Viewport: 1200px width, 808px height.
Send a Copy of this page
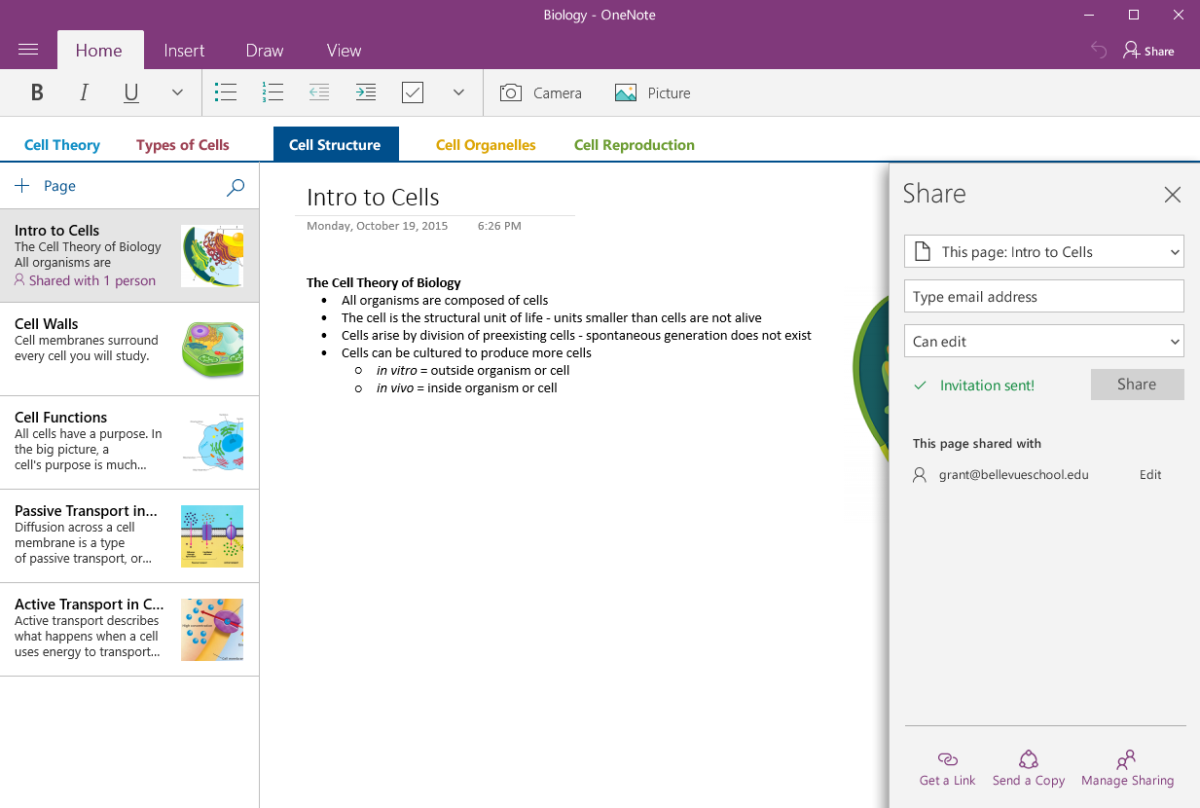1028,768
